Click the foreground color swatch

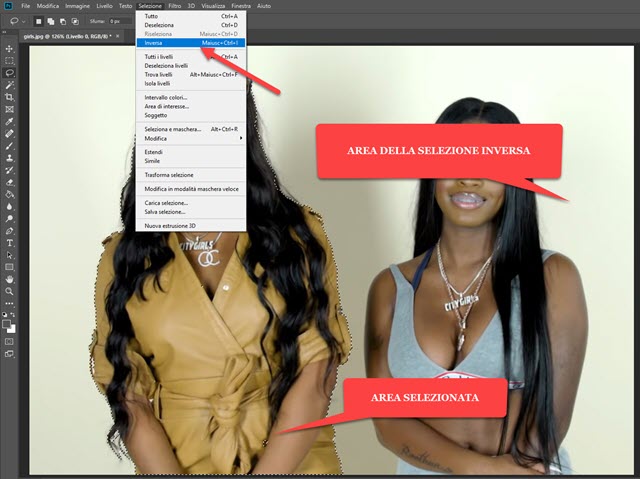(7, 325)
